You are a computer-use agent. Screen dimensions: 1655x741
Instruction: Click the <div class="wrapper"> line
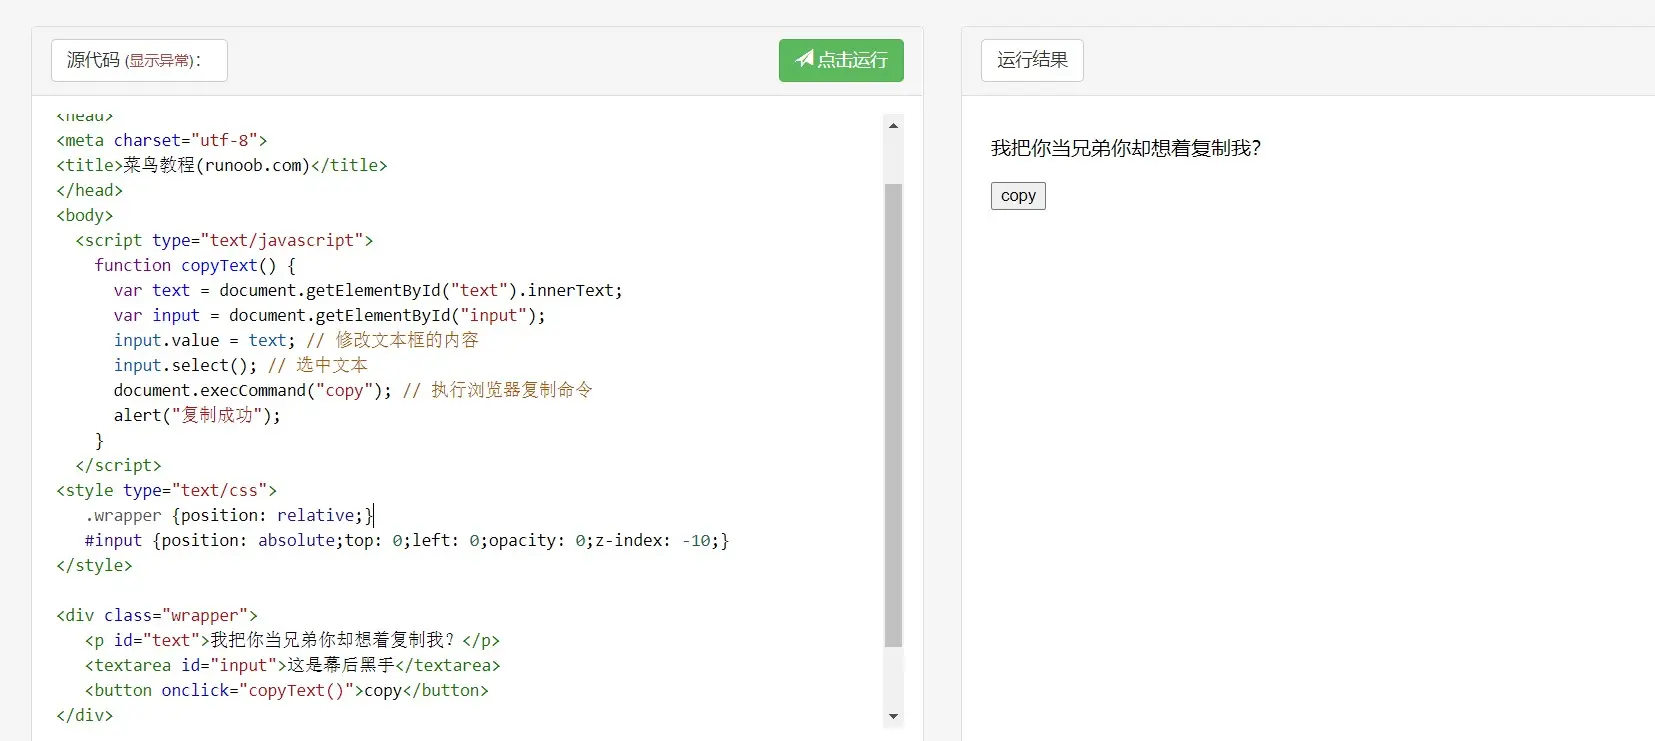point(157,615)
